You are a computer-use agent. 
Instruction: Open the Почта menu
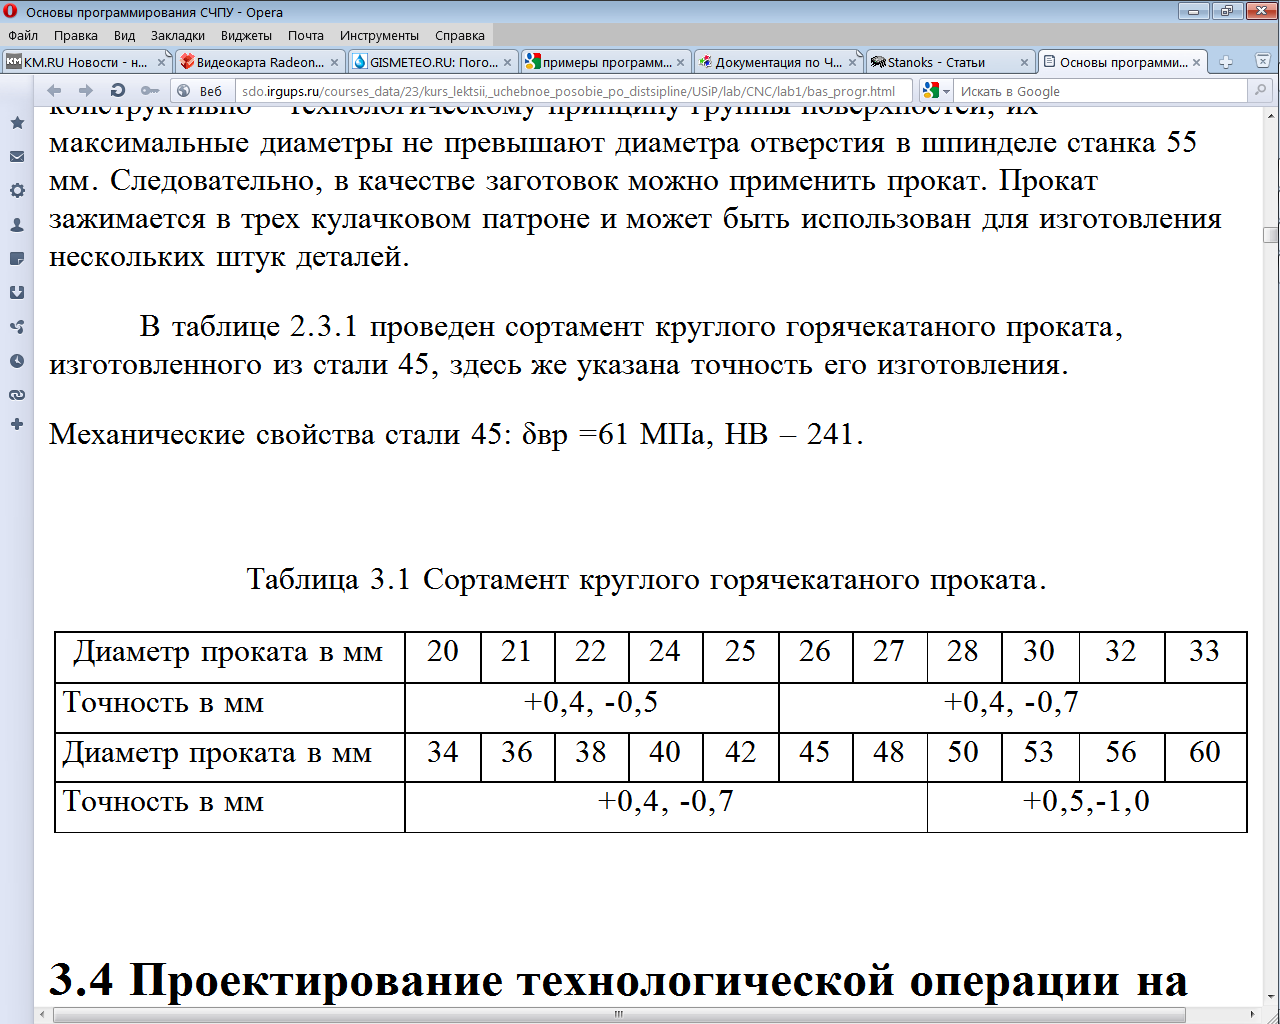[x=306, y=35]
